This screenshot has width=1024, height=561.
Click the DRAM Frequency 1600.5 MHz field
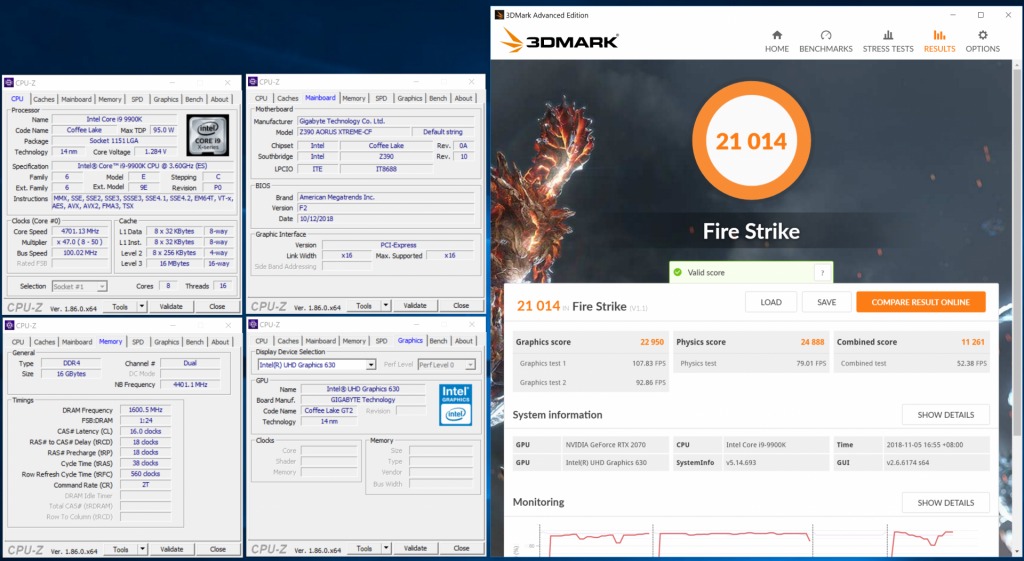145,410
